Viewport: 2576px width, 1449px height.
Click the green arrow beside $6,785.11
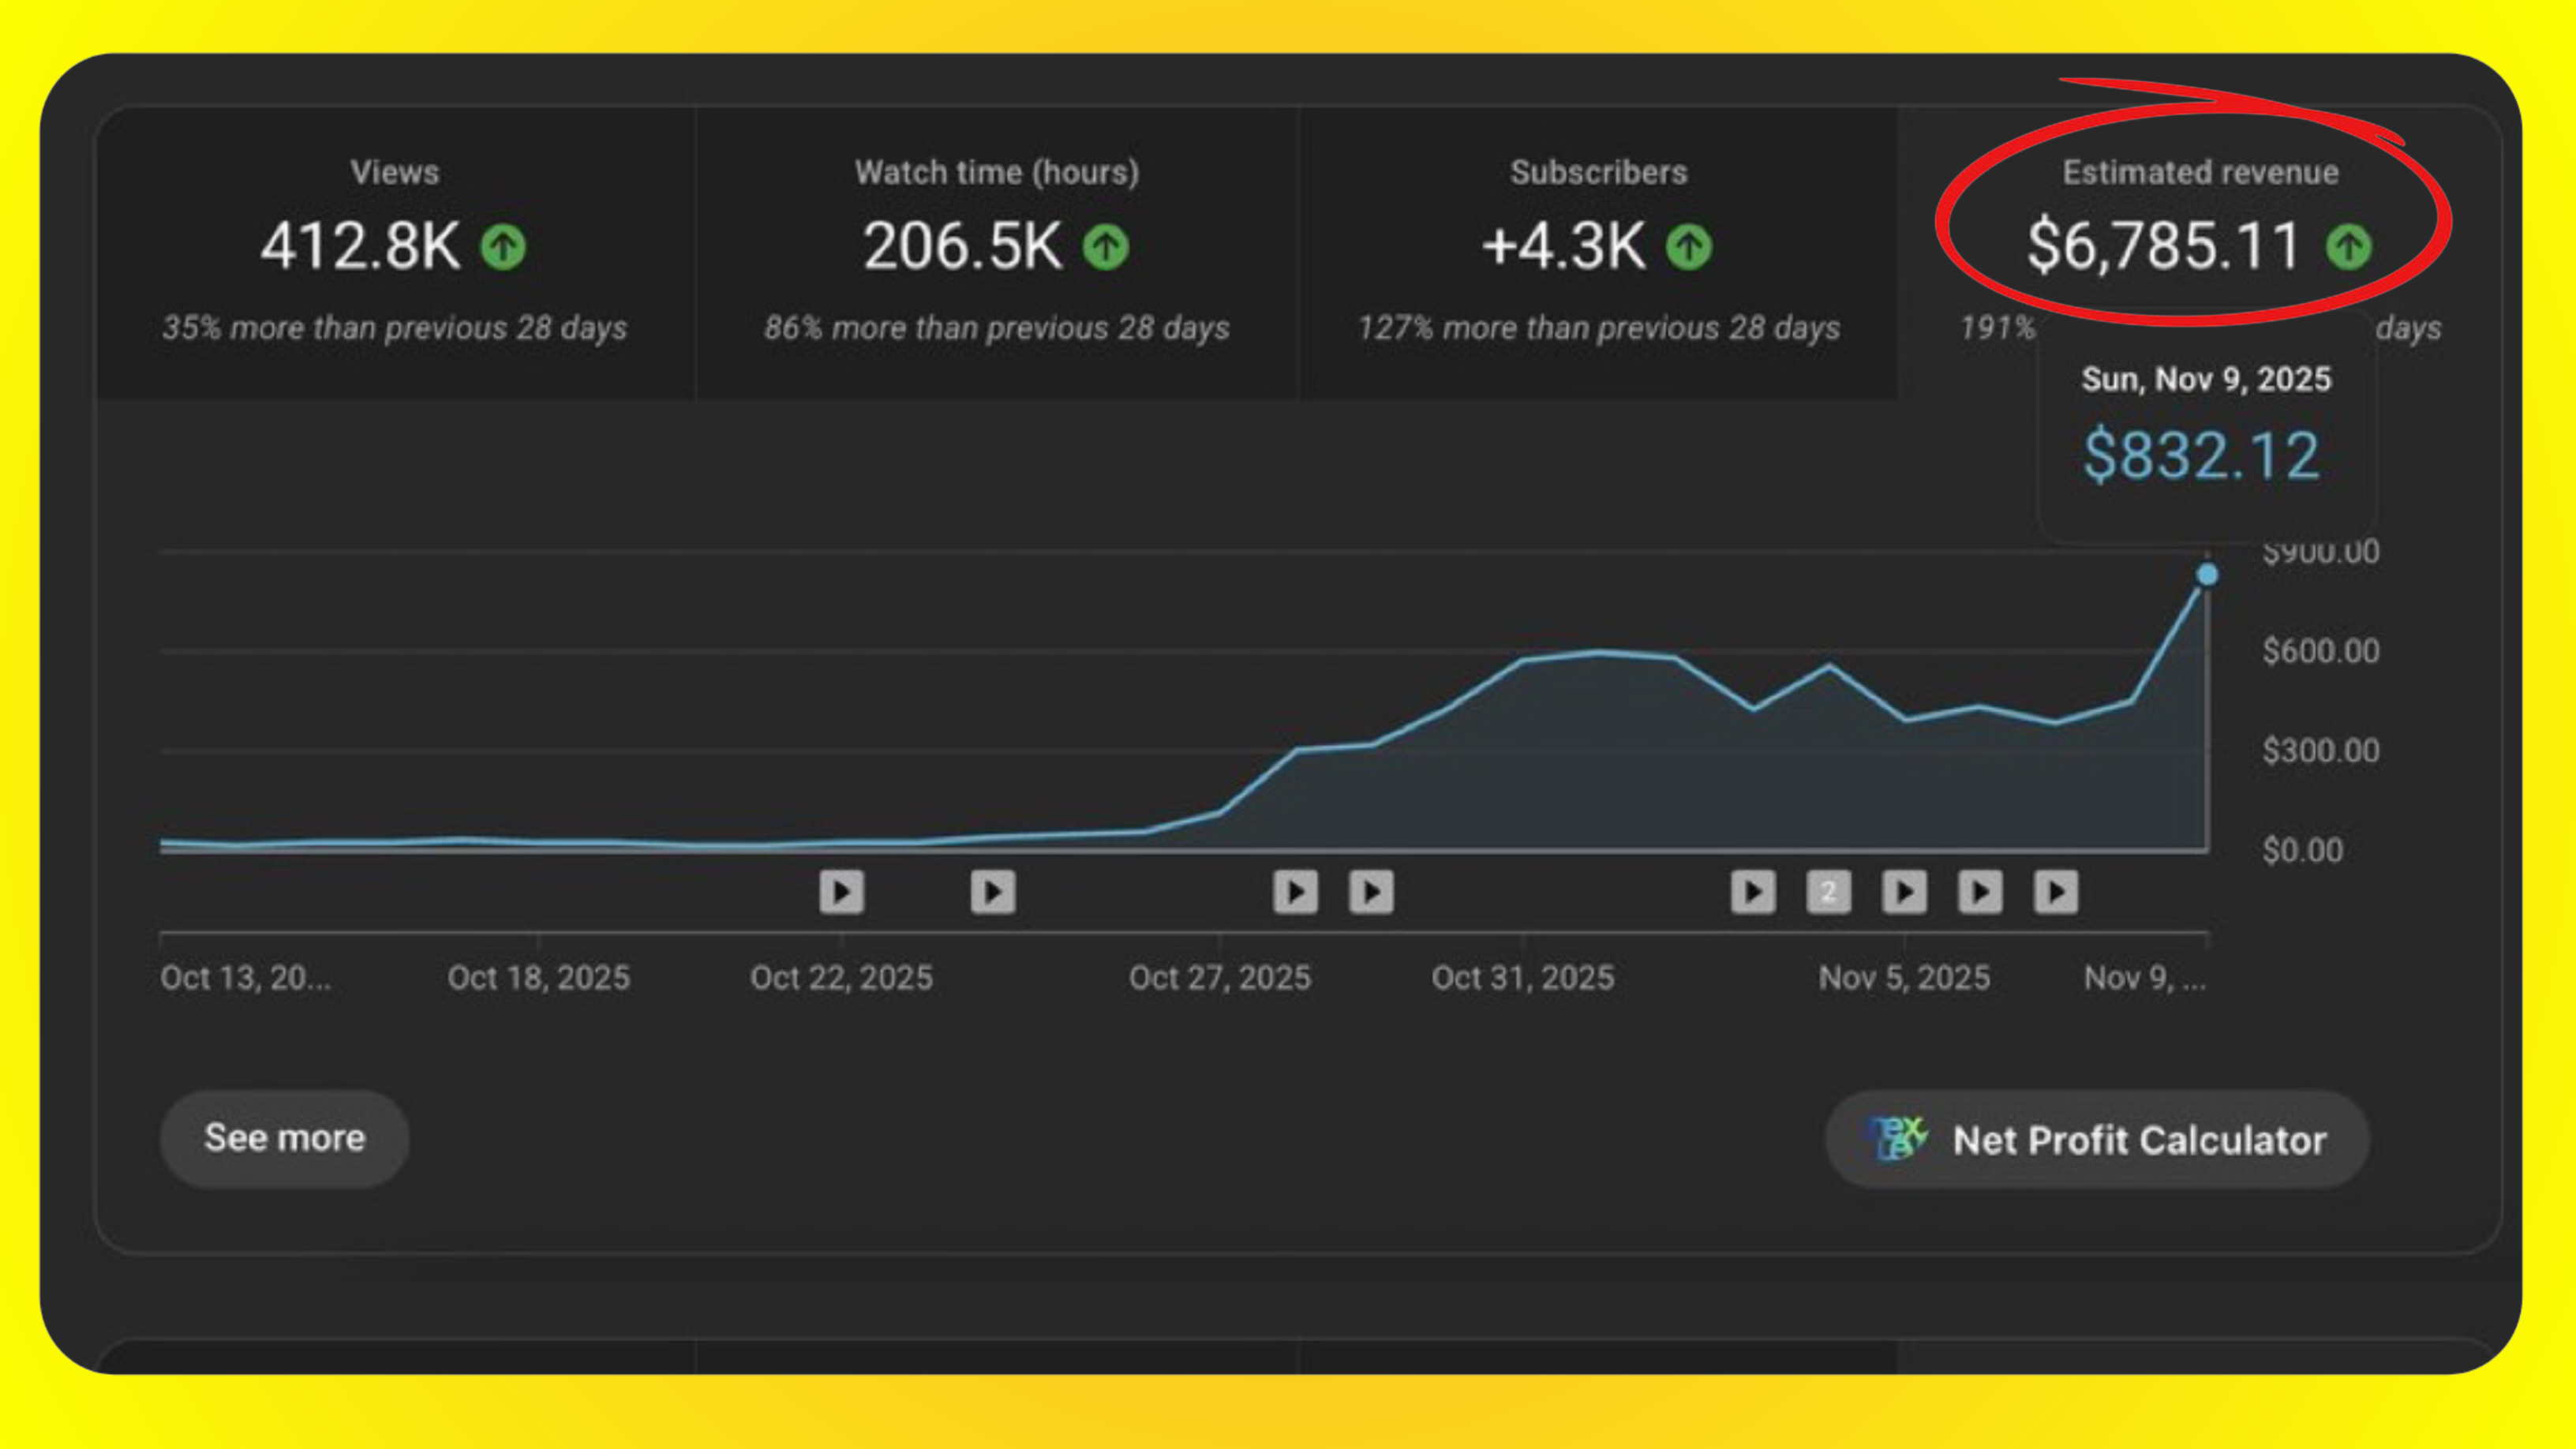[x=2348, y=246]
